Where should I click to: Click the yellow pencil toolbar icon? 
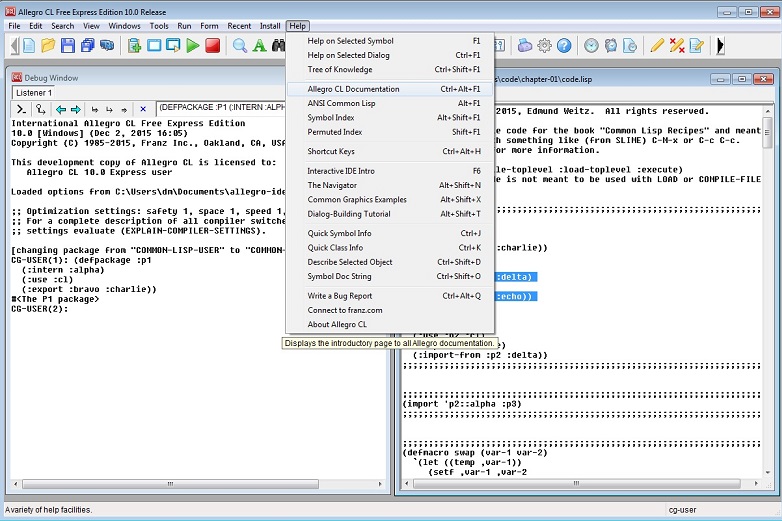coord(657,46)
